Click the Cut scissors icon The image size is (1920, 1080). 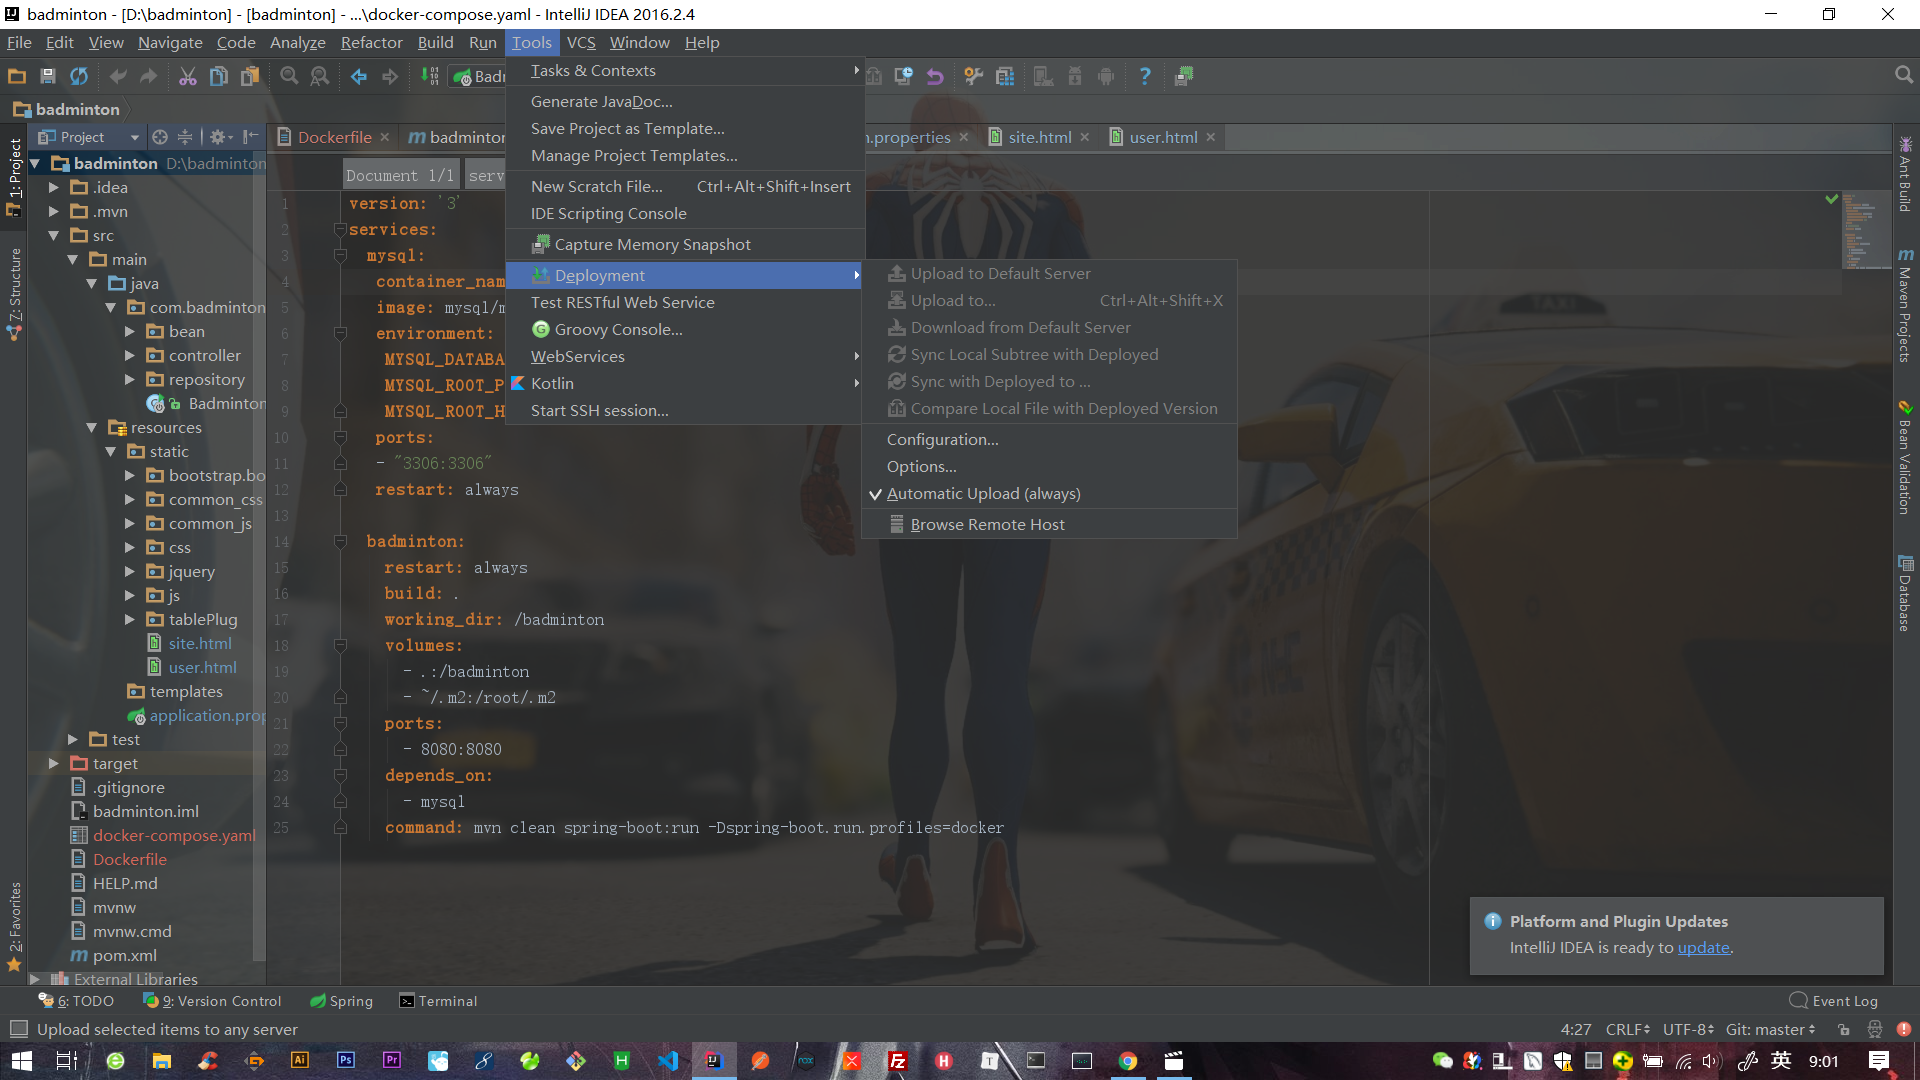pyautogui.click(x=188, y=76)
